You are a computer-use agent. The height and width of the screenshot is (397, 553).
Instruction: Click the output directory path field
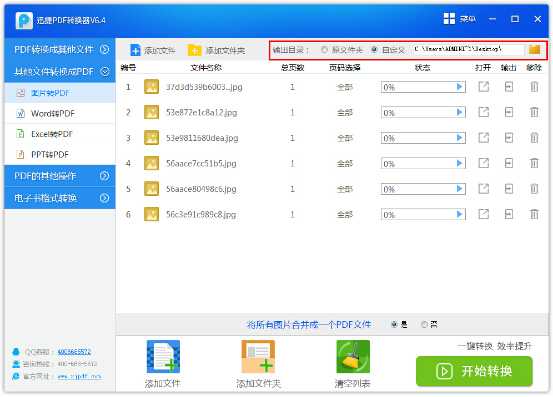coord(468,49)
